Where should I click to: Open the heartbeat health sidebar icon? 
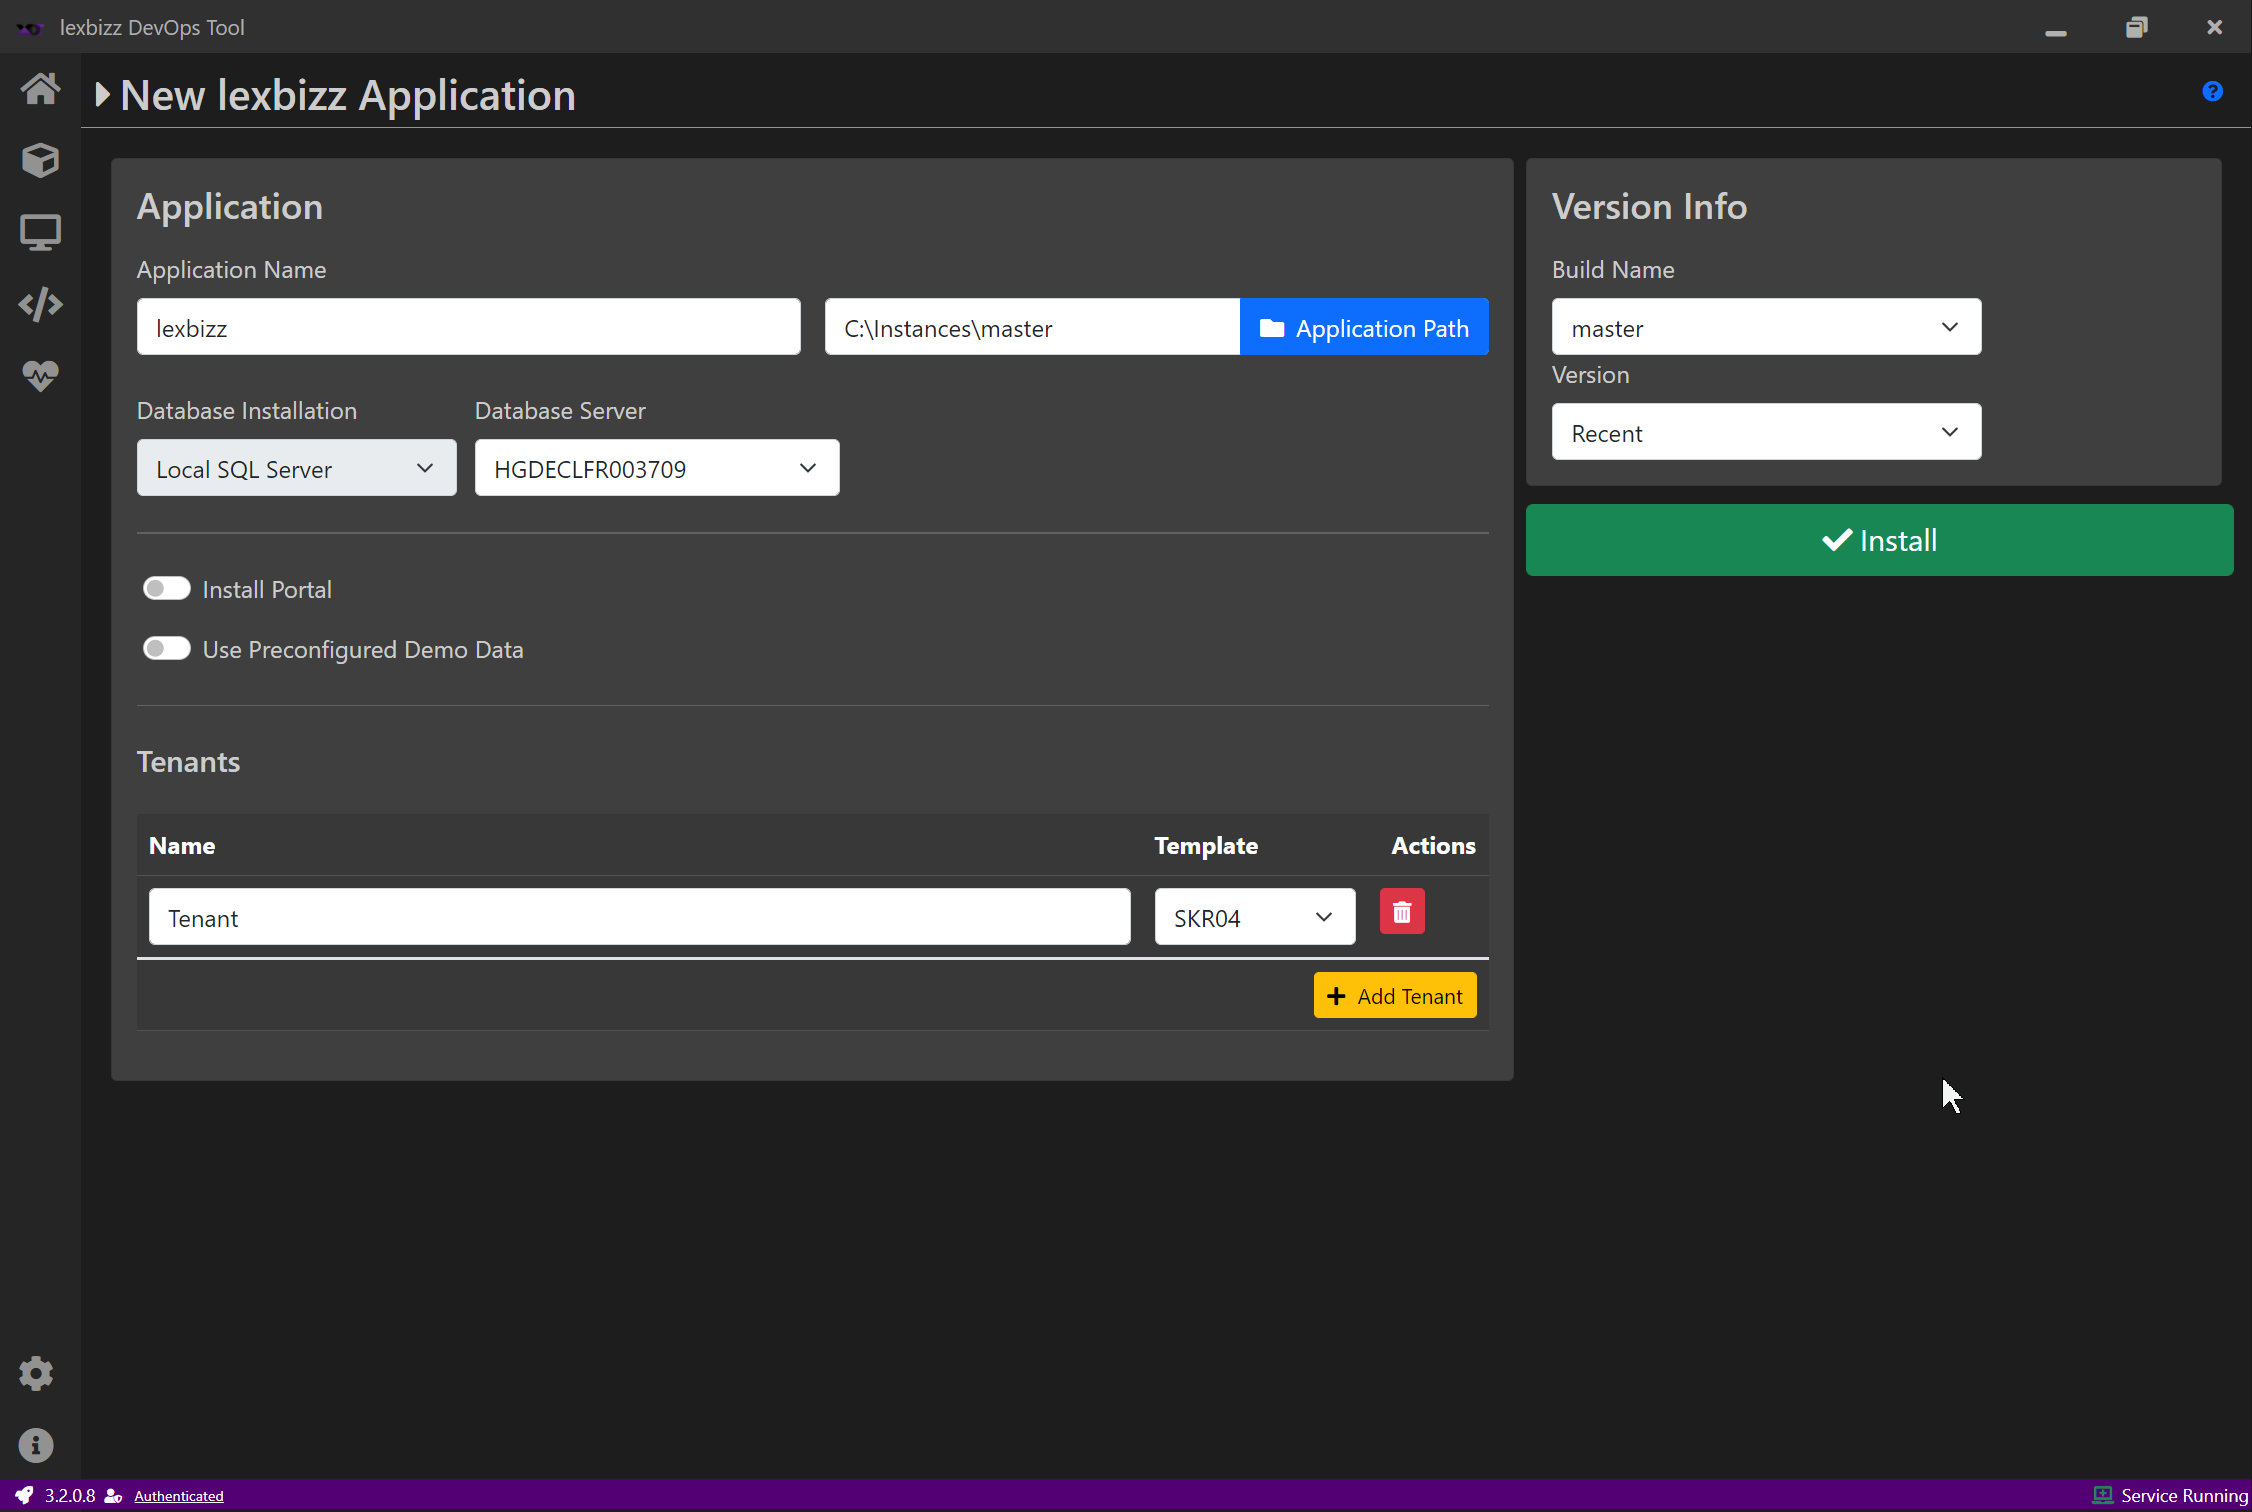pos(40,376)
